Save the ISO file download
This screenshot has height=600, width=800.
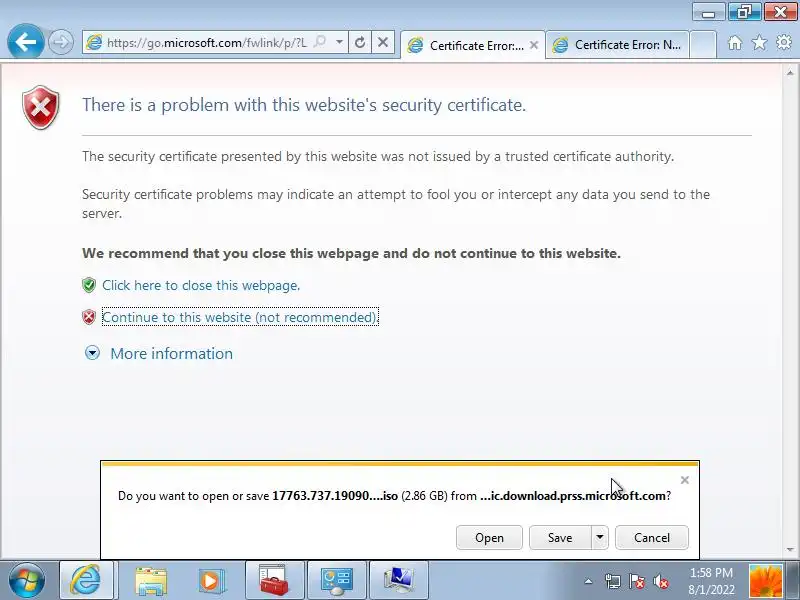pos(560,538)
